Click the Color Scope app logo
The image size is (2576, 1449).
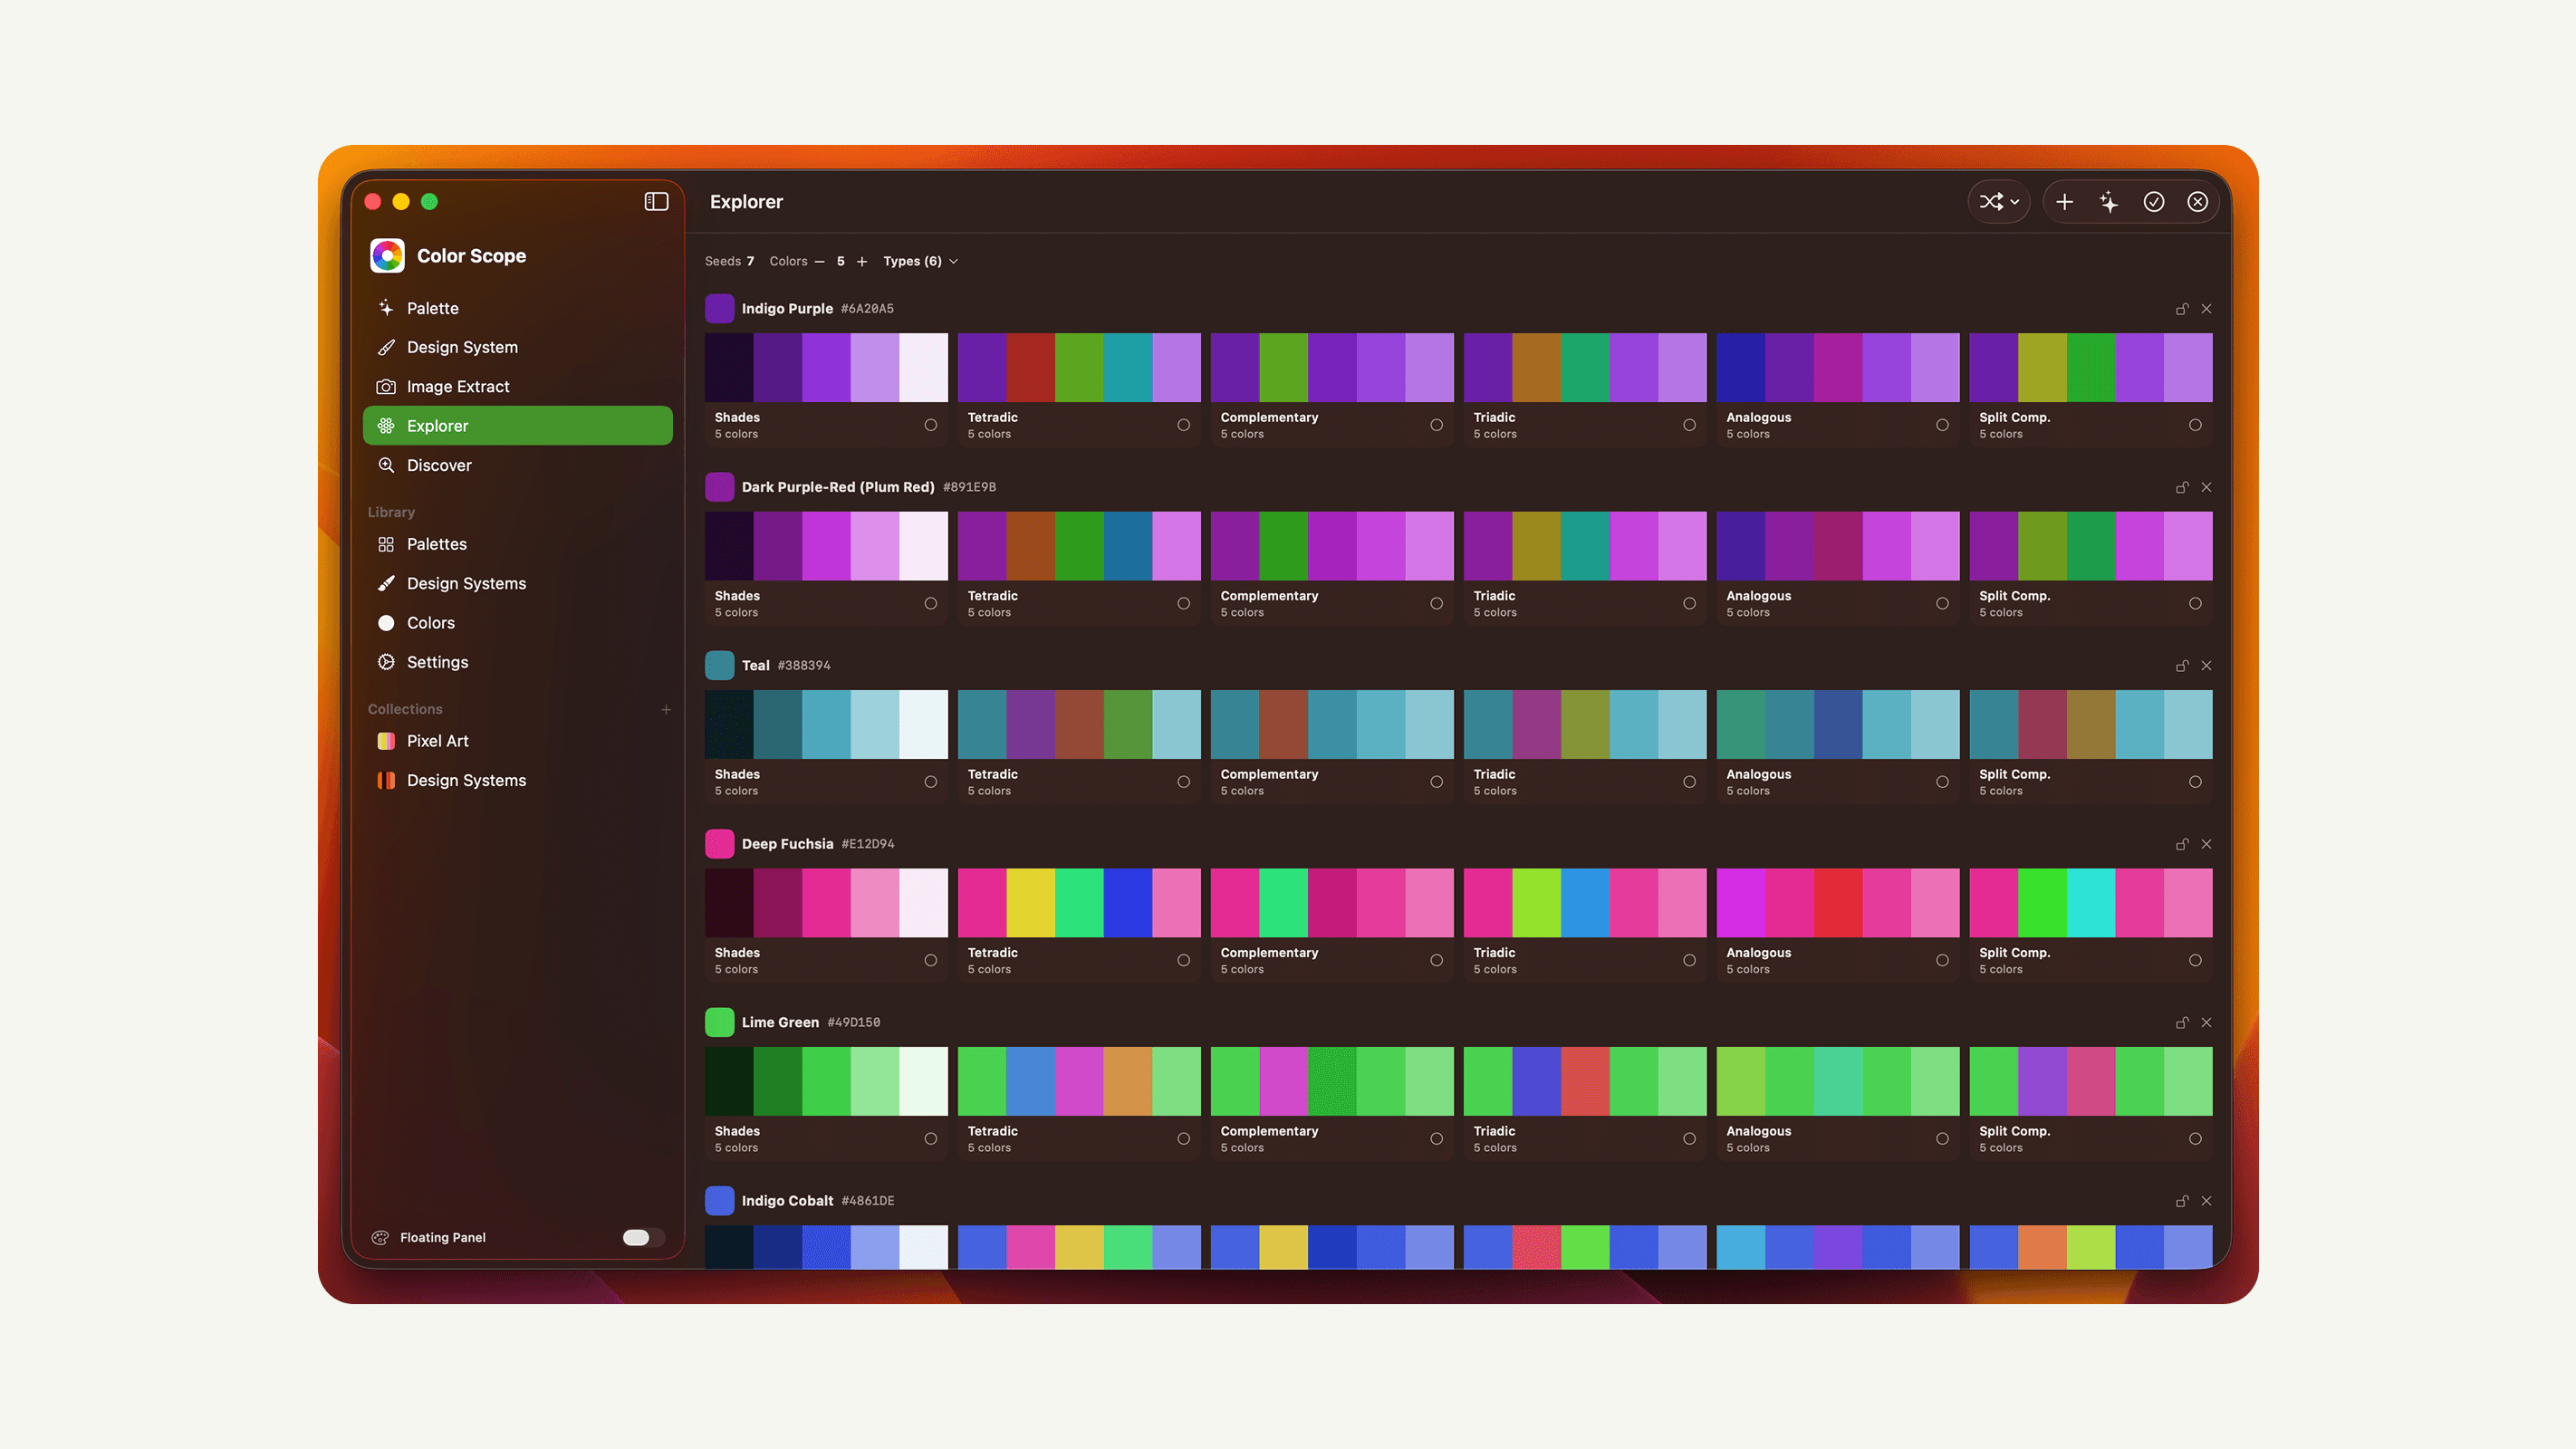click(x=387, y=256)
